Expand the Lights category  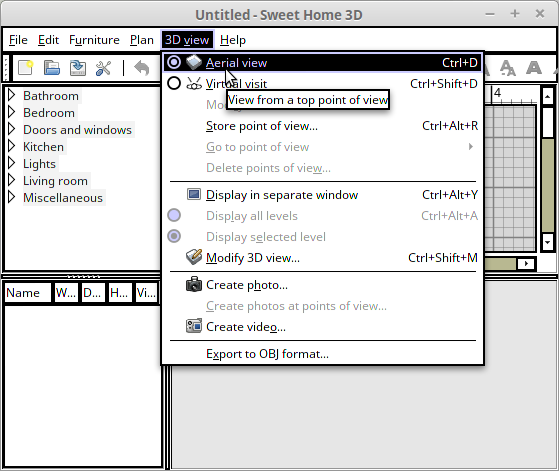click(11, 163)
